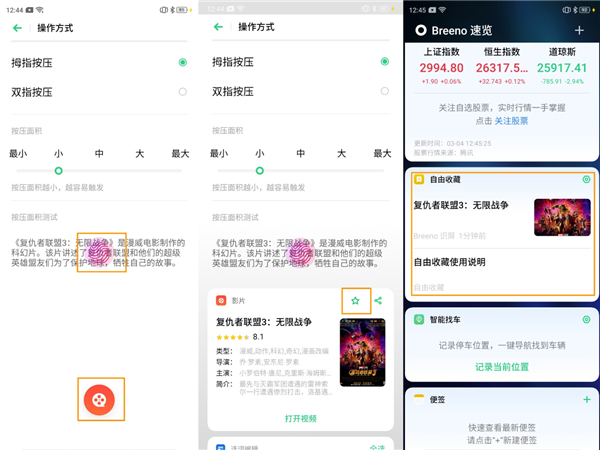600x450 pixels.
Task: Set press area slider to 最大 in left screen
Action: click(180, 171)
